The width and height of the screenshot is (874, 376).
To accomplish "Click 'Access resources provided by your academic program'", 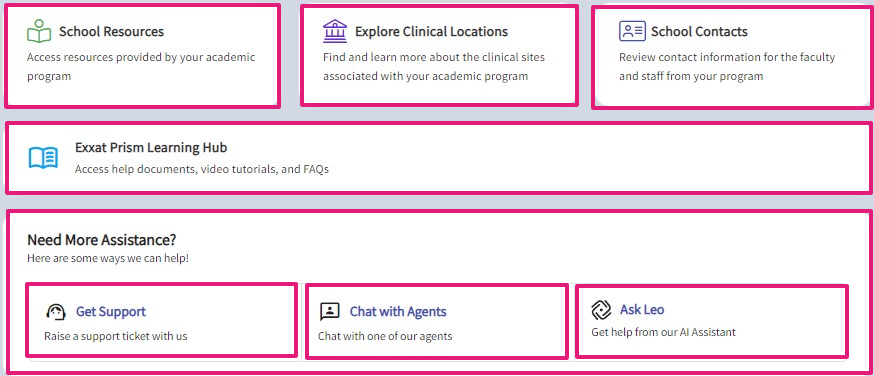I will click(141, 66).
